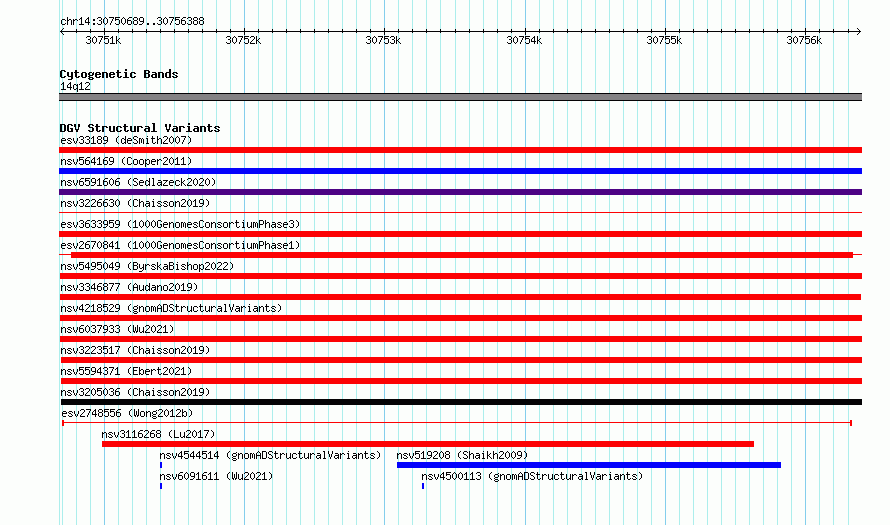Select the red esv33189 variant bar
The image size is (890, 525).
[x=460, y=150]
